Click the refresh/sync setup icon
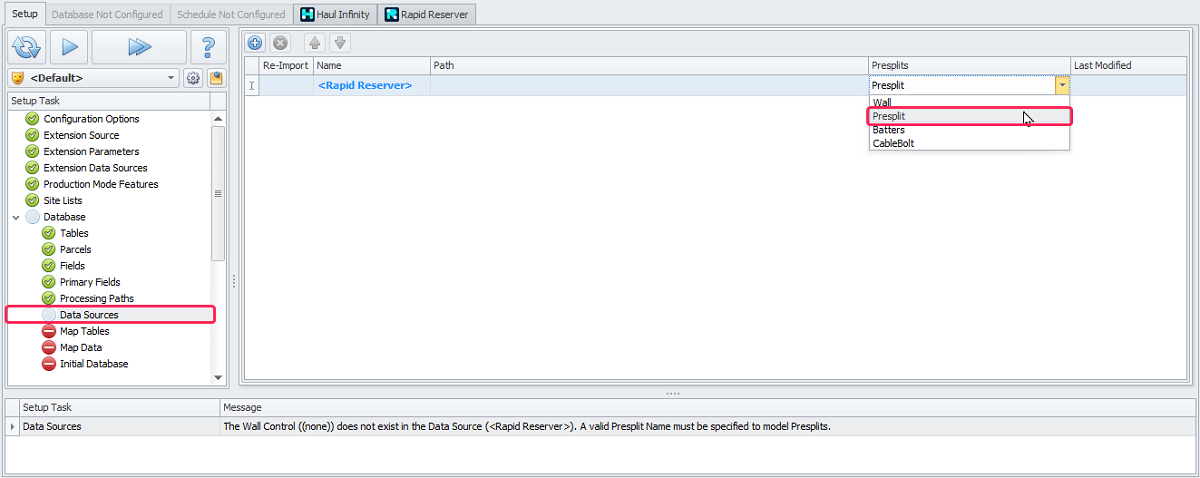This screenshot has height=478, width=1200. [x=26, y=47]
